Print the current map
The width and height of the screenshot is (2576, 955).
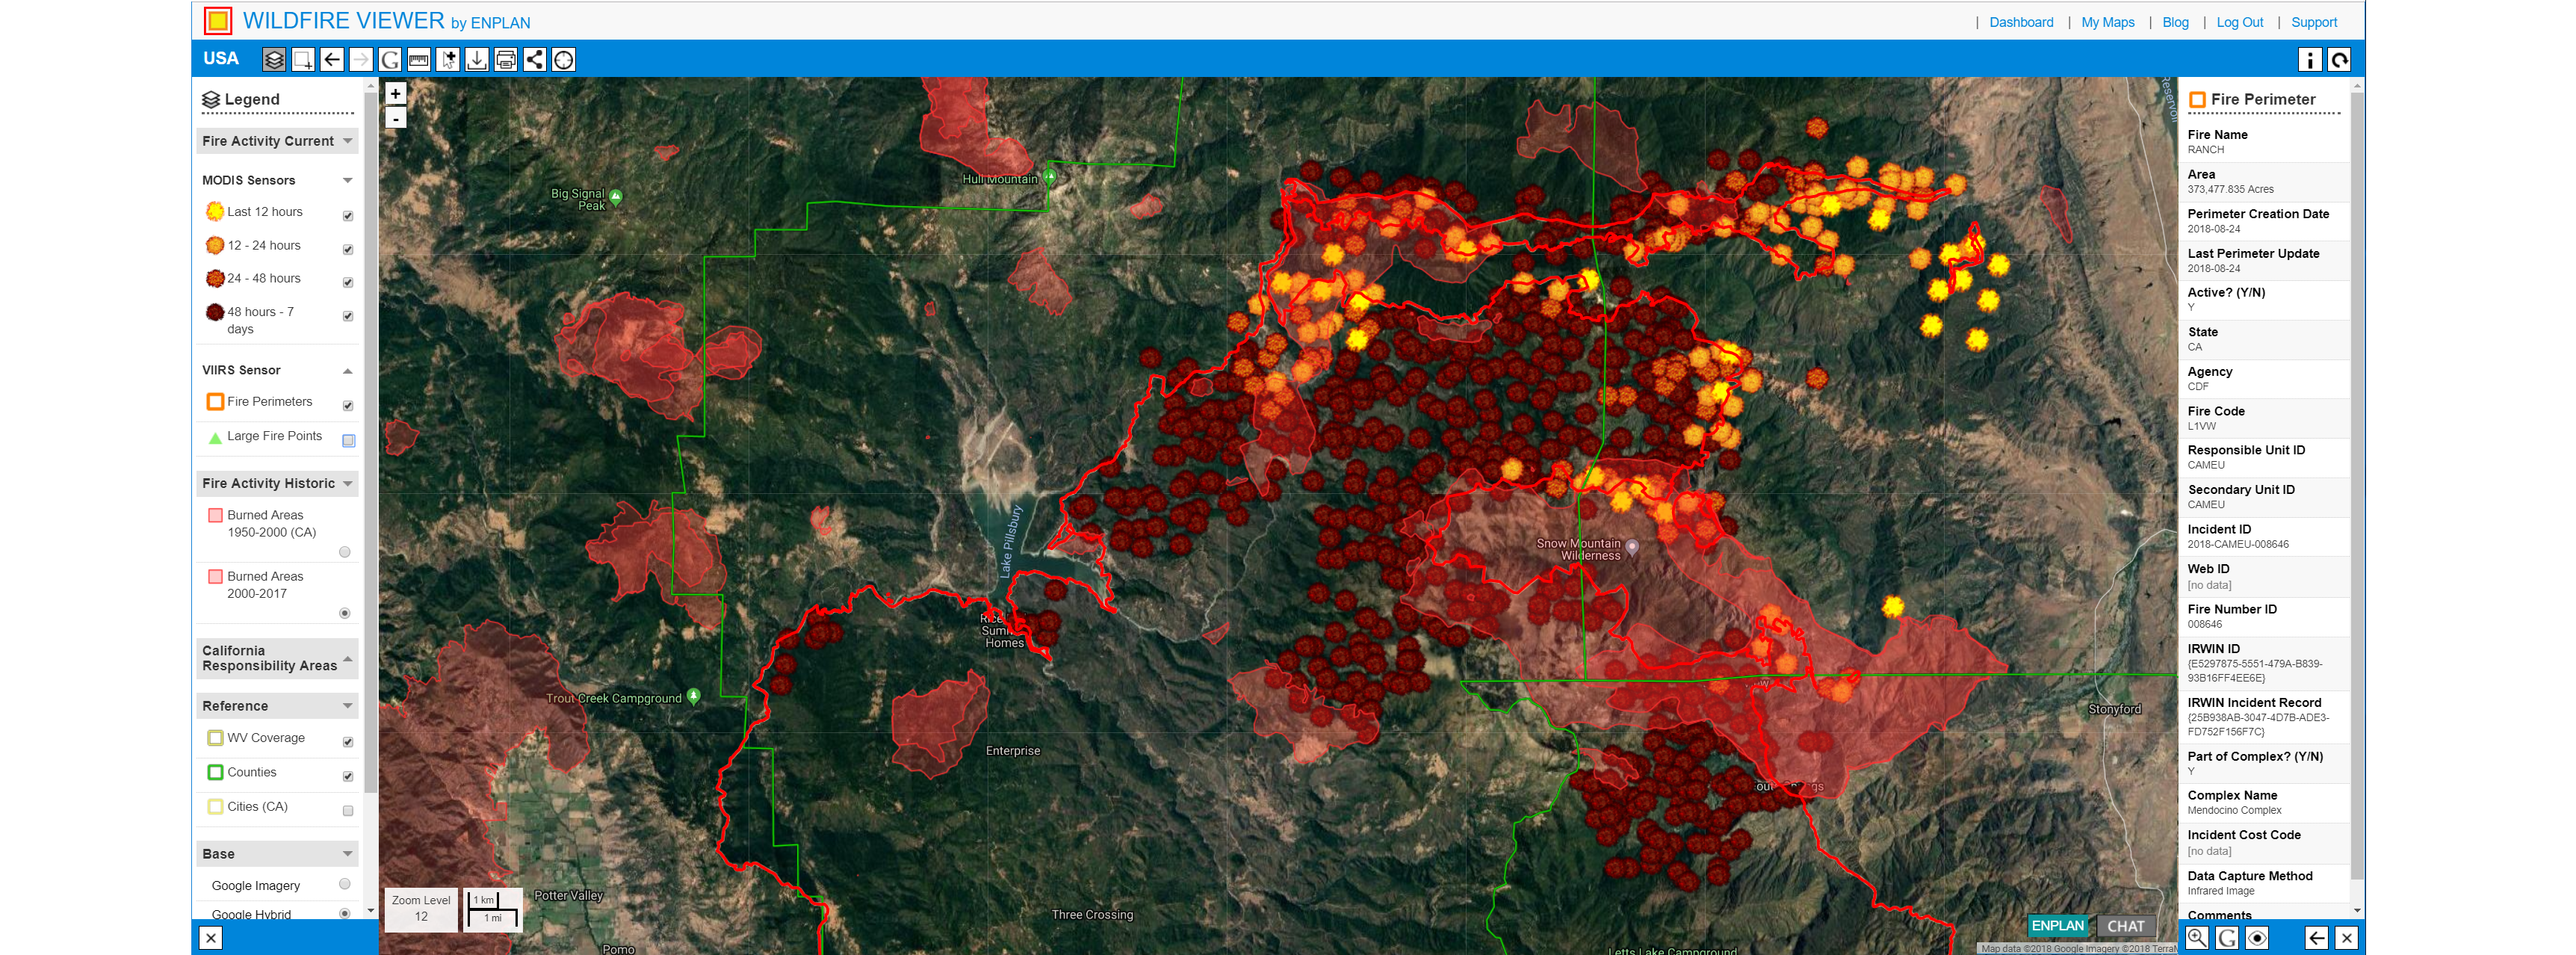[506, 60]
